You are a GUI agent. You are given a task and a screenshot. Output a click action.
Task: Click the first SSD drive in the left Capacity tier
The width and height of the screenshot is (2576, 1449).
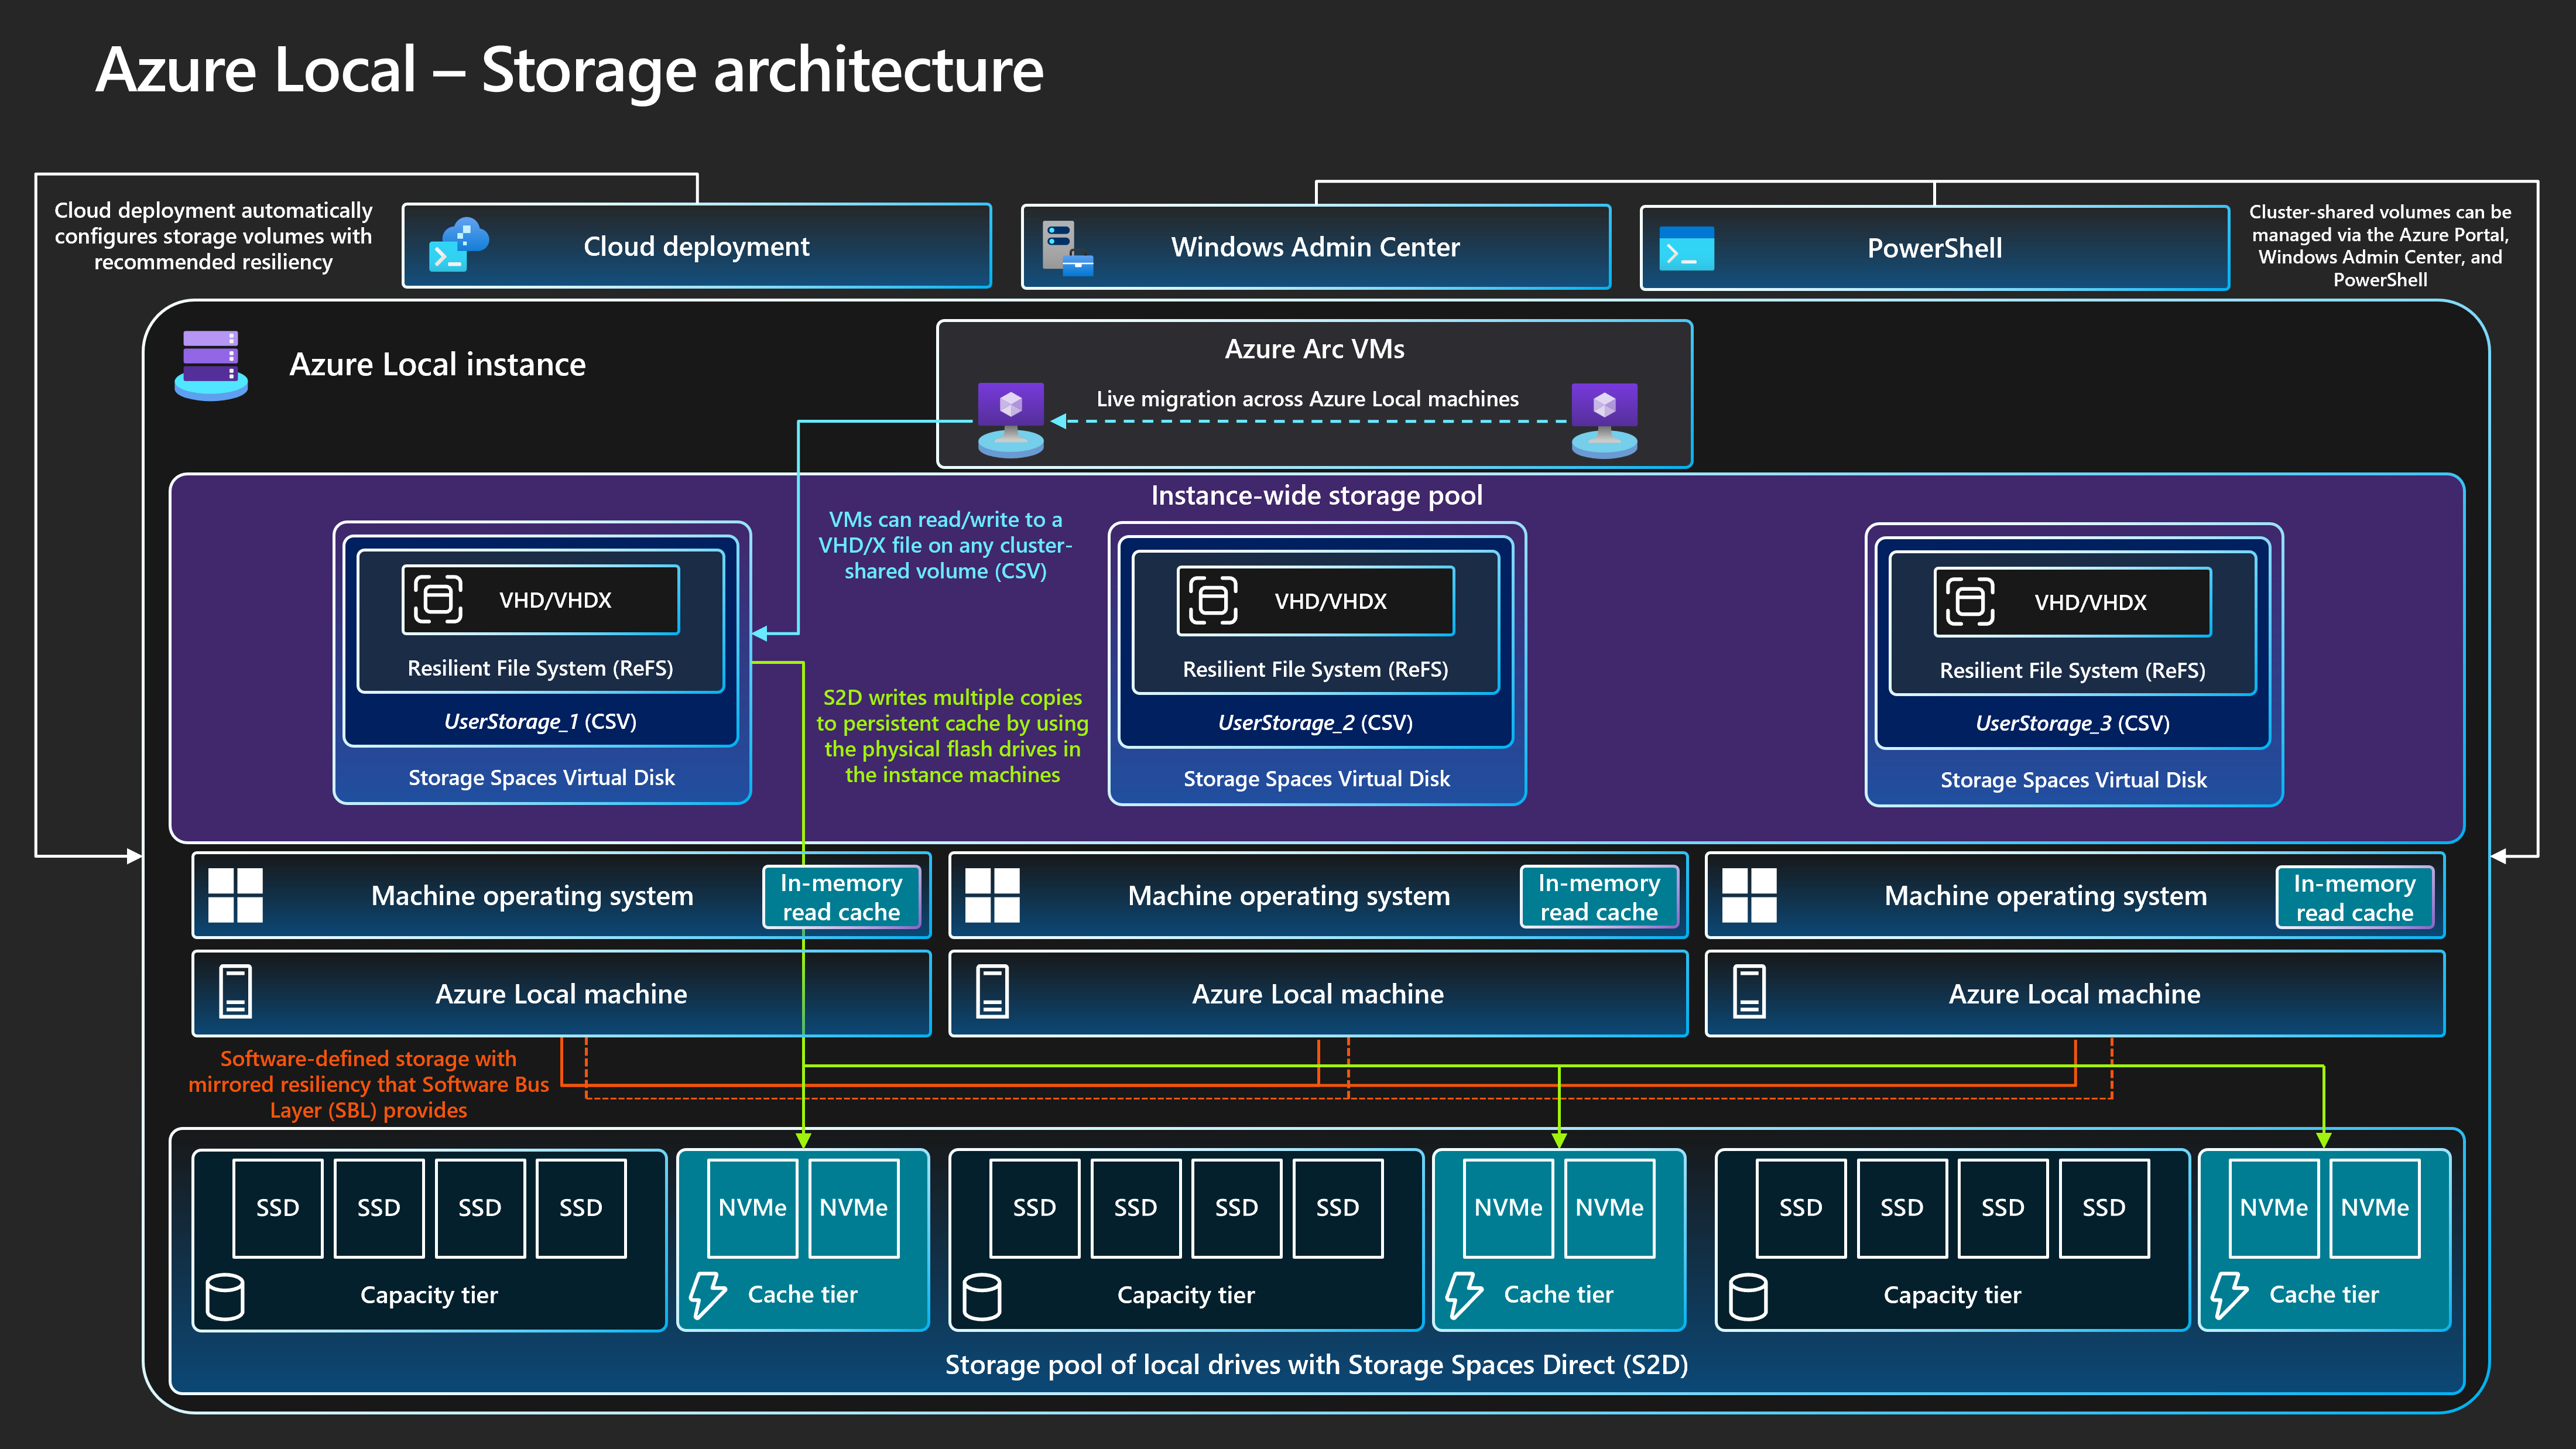click(277, 1208)
